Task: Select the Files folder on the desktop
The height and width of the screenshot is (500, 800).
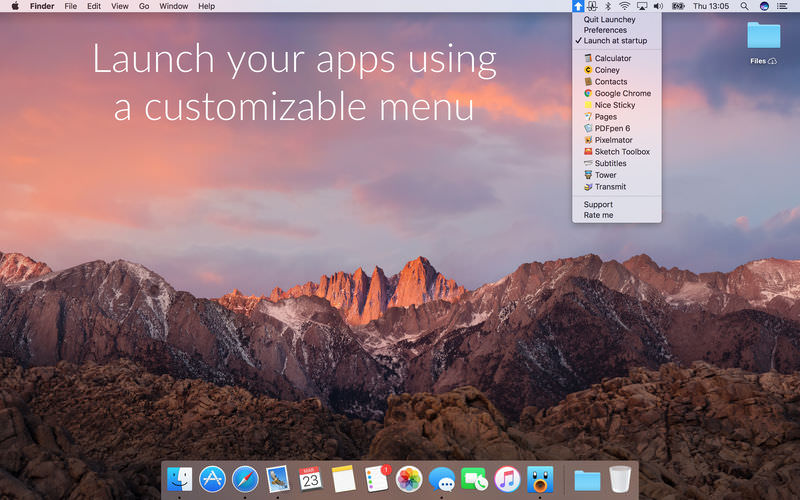Action: [x=764, y=36]
